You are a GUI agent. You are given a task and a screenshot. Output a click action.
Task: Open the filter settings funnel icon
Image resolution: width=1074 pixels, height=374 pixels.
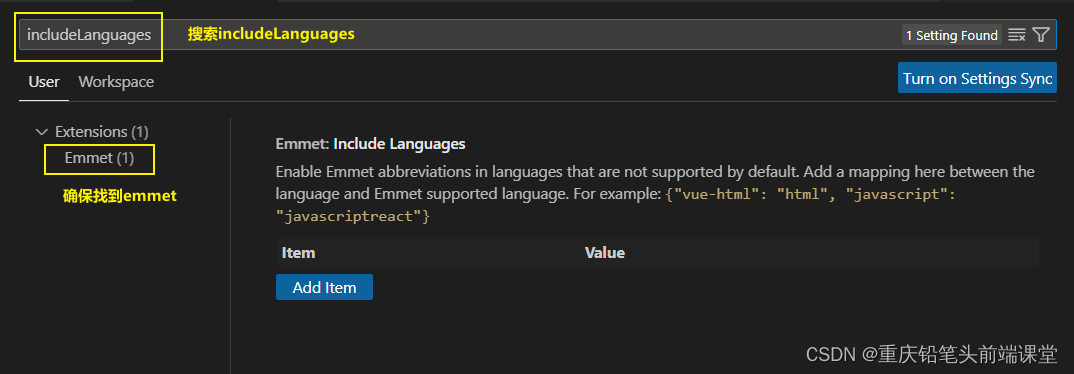pyautogui.click(x=1040, y=35)
